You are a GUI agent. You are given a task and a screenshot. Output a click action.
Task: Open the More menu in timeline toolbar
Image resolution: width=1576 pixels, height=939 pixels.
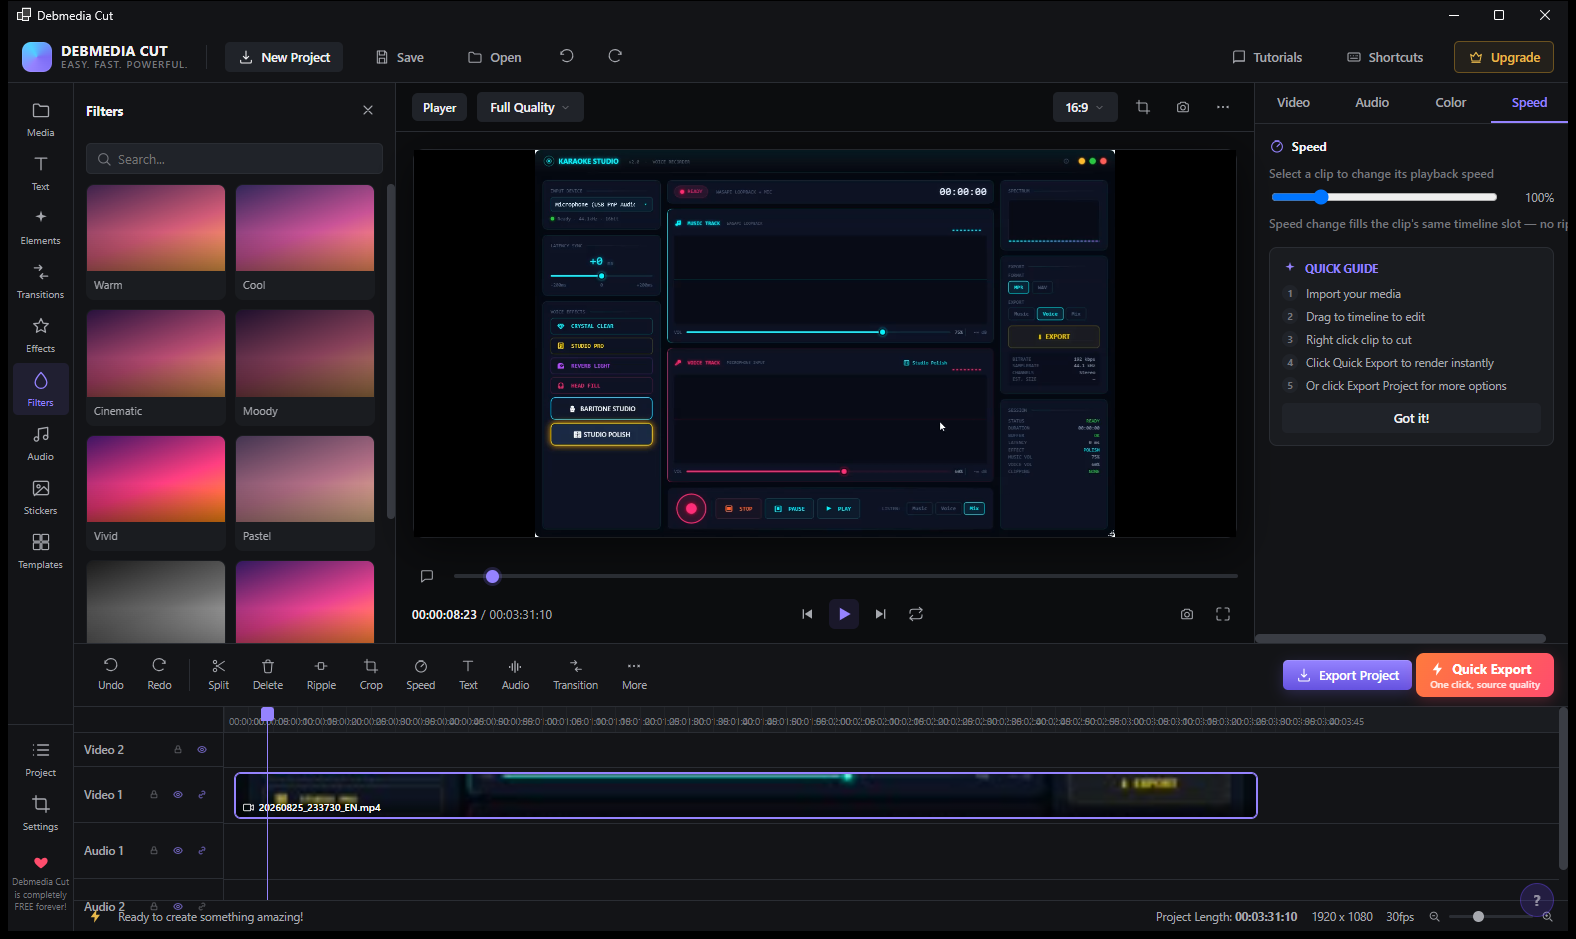(634, 674)
